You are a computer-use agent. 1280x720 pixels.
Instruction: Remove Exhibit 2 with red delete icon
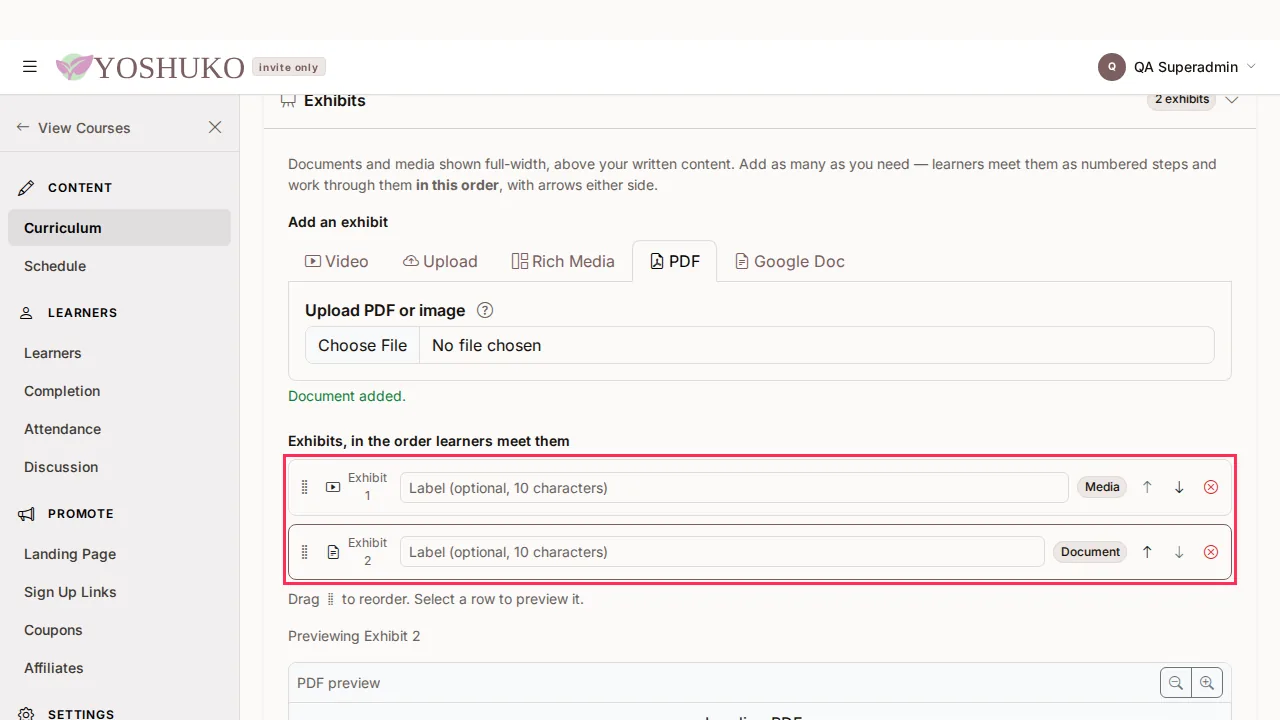coord(1211,552)
